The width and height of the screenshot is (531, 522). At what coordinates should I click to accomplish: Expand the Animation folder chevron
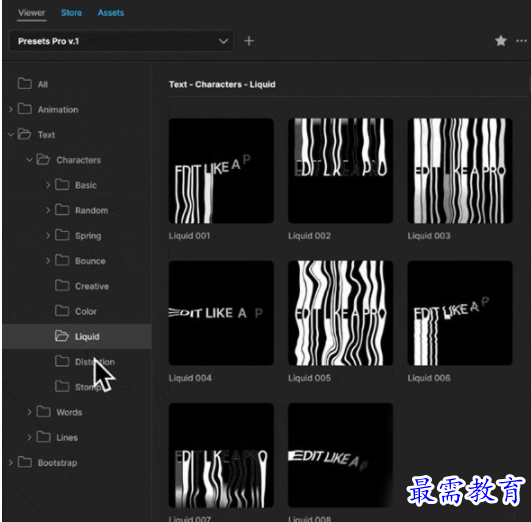[x=10, y=109]
